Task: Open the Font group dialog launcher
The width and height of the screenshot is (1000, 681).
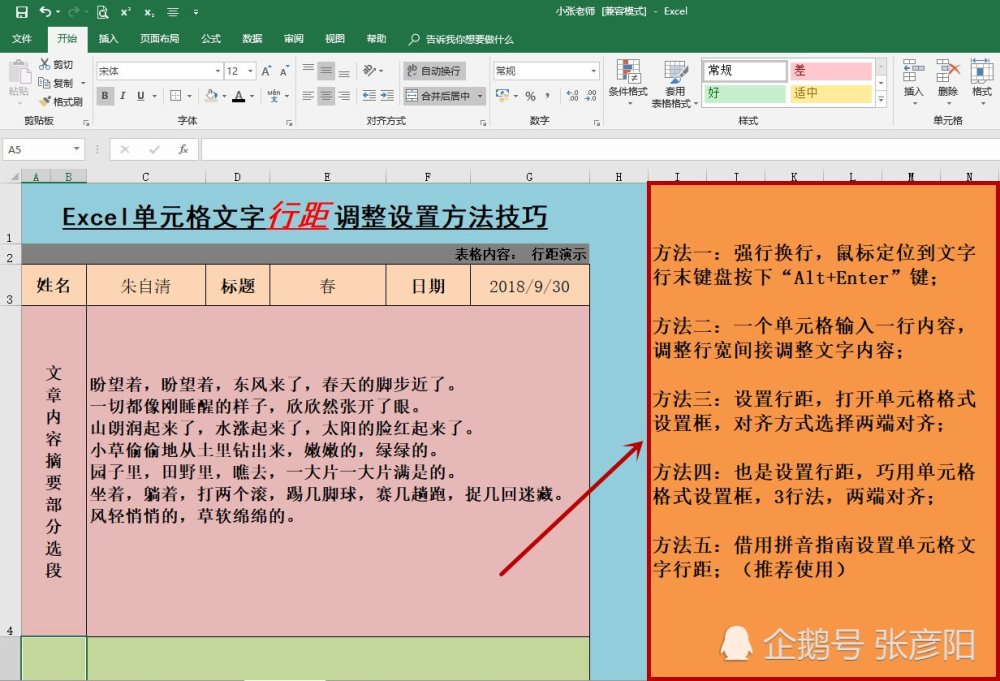Action: tap(289, 122)
